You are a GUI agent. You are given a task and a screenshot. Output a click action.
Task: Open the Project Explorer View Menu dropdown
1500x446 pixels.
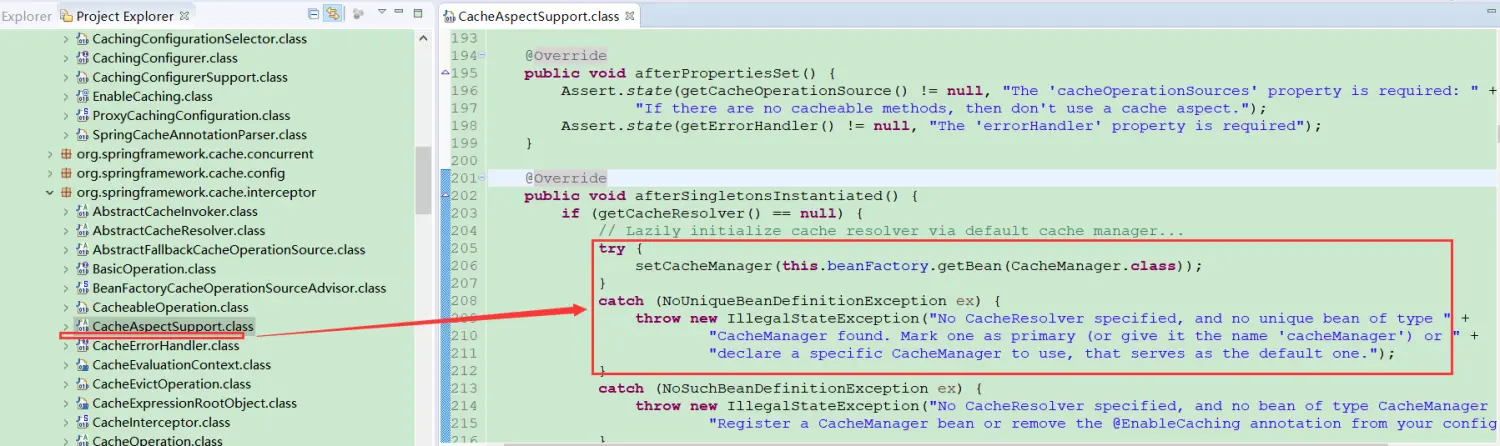(x=382, y=13)
